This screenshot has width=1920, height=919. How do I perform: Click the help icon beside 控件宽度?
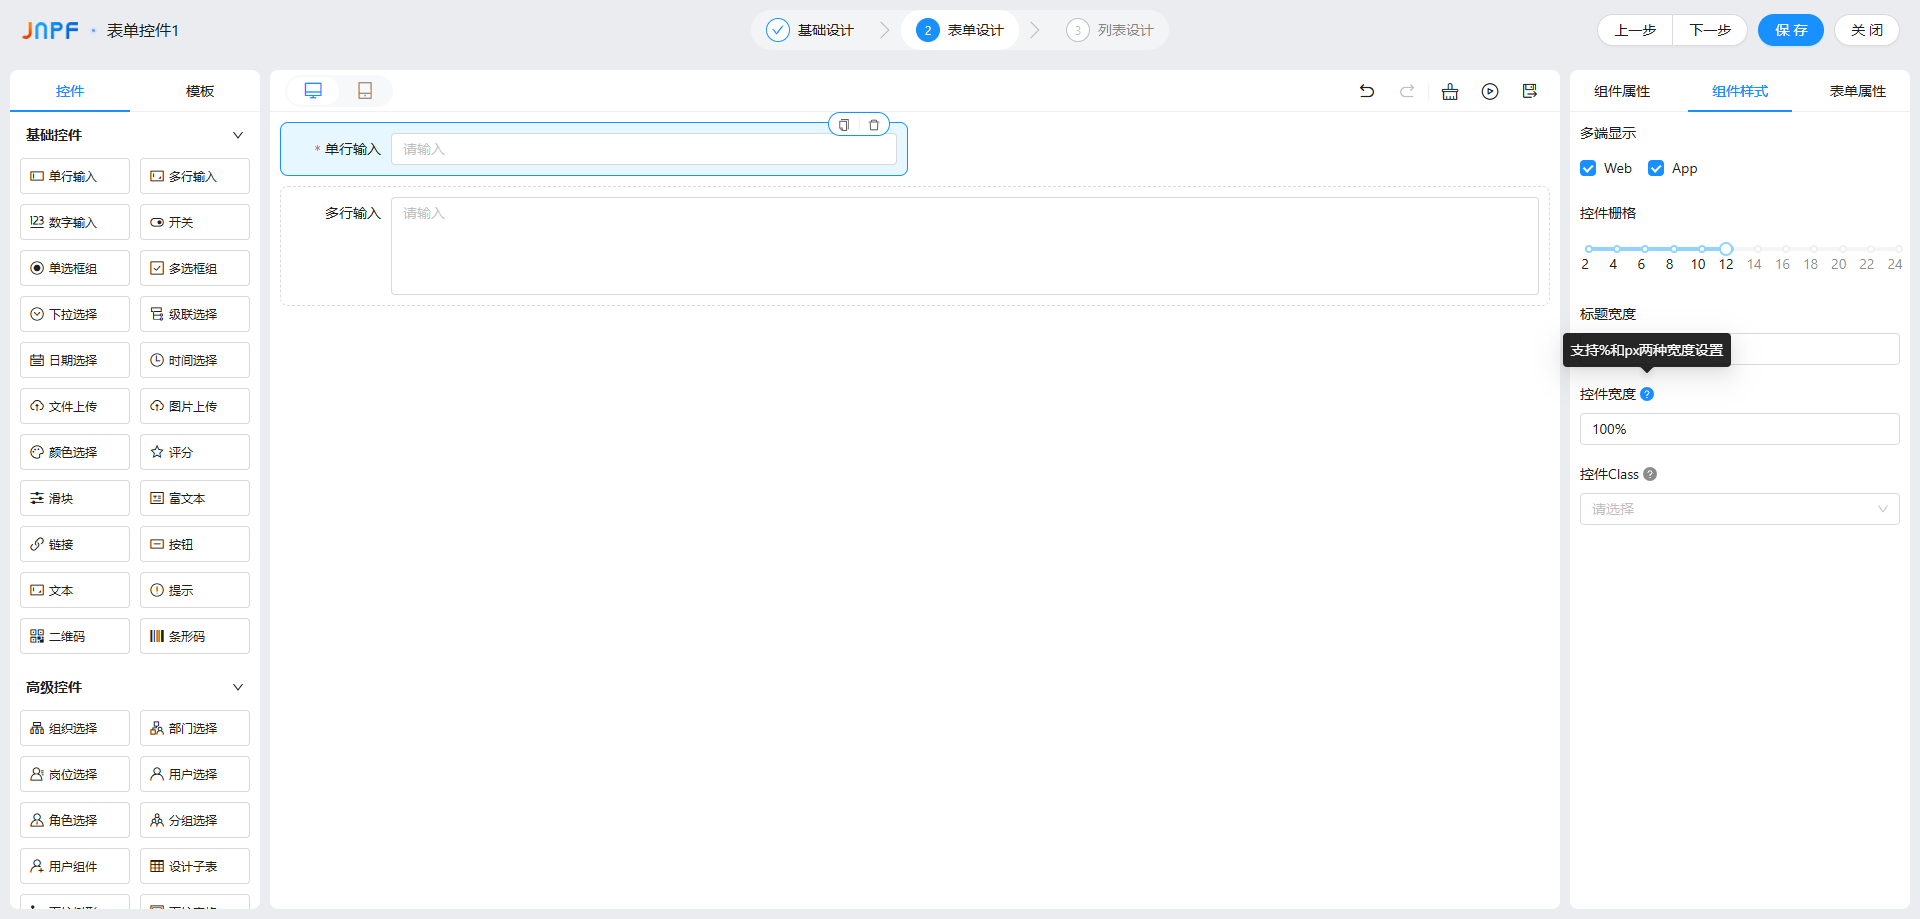point(1647,394)
